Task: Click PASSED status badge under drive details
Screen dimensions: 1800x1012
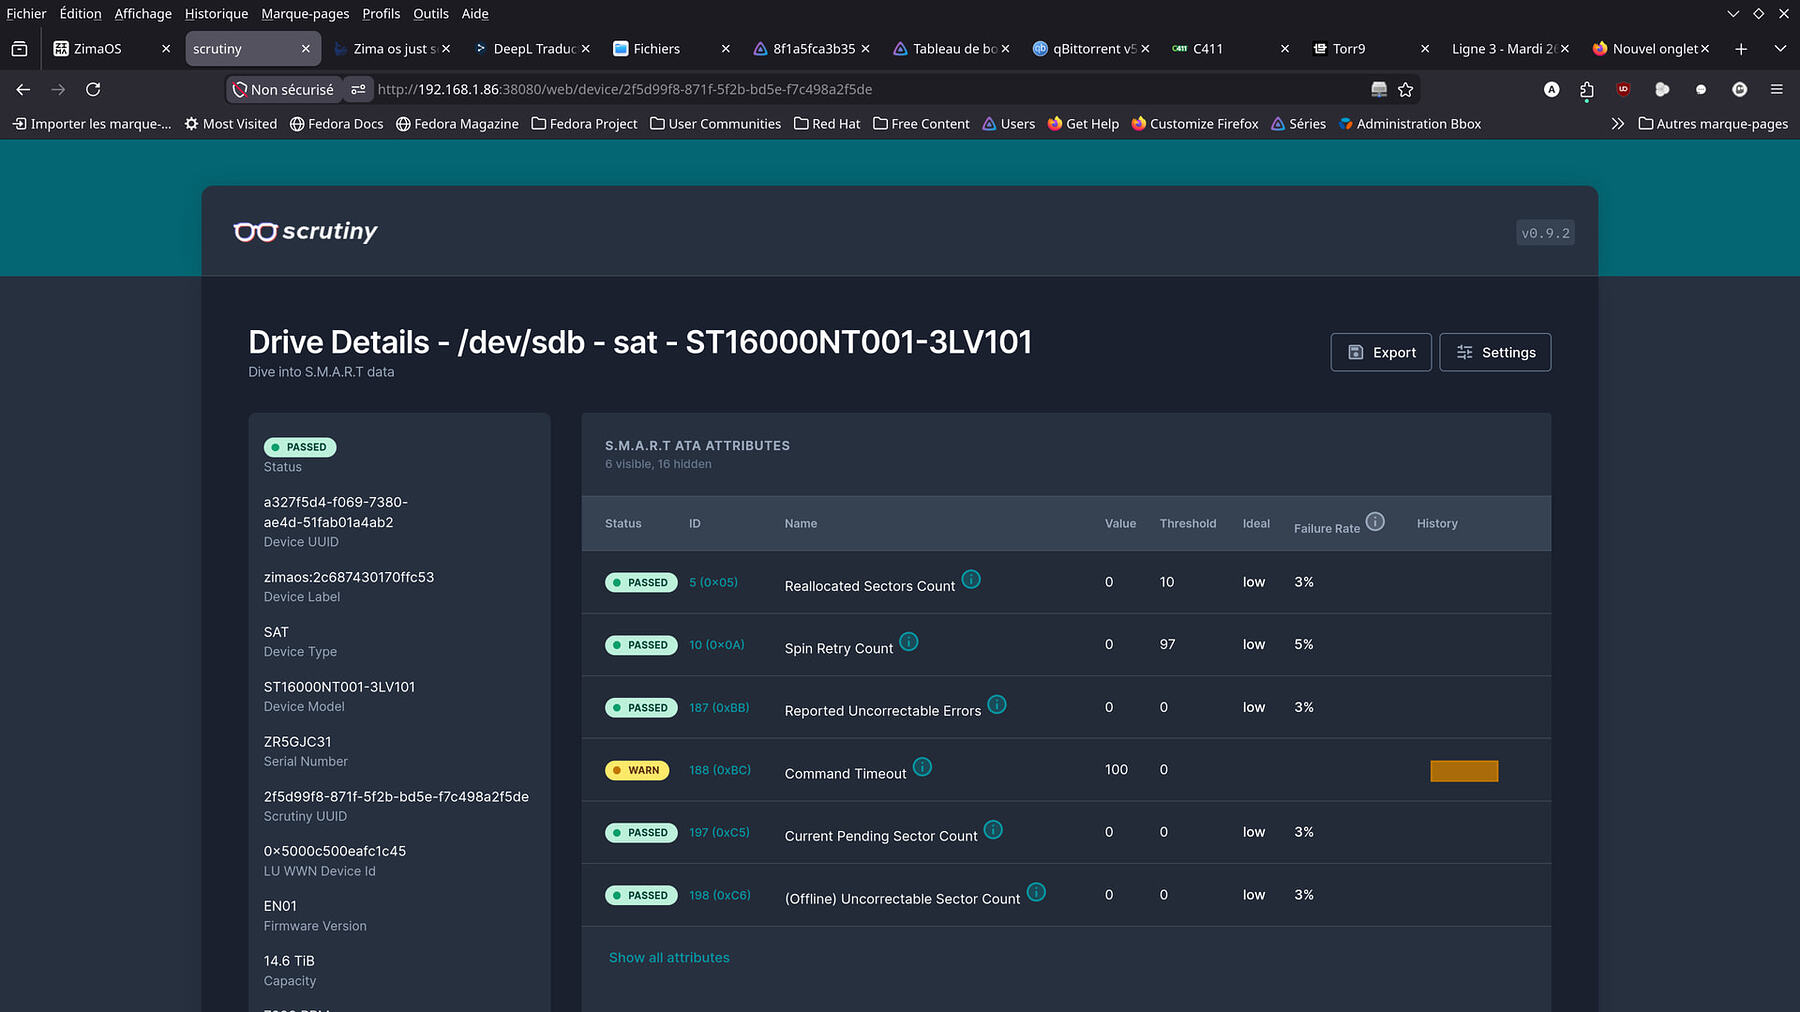Action: (x=300, y=447)
